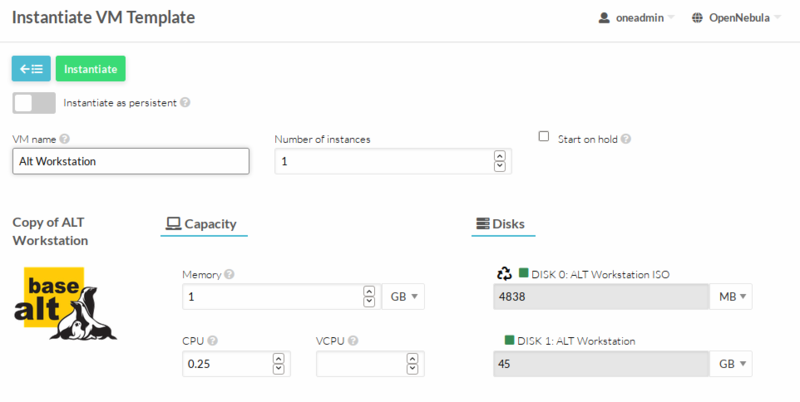The image size is (800, 402).
Task: Click the server icon beside Disks
Action: tap(483, 223)
